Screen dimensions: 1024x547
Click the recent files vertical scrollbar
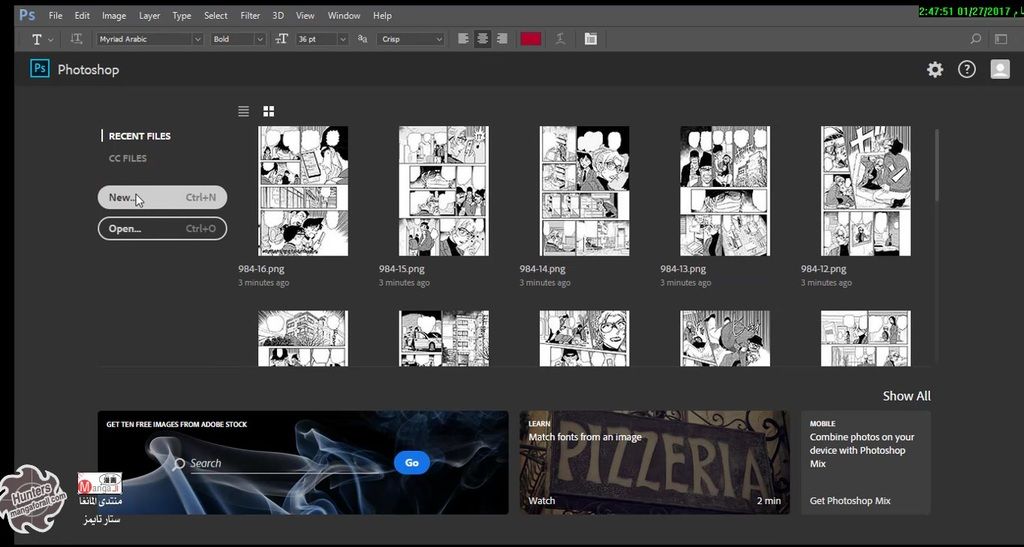(x=937, y=165)
